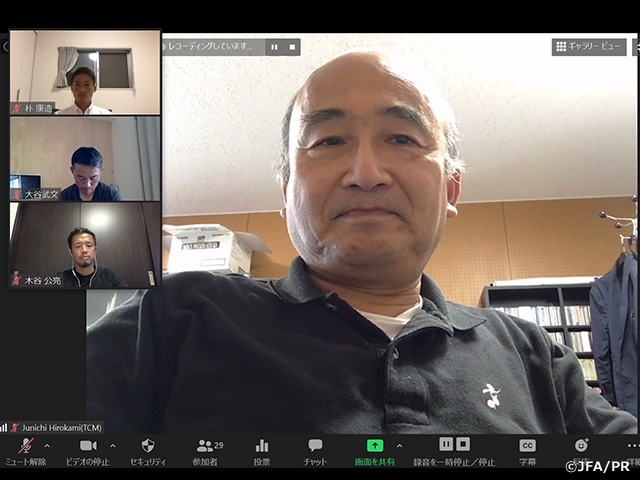Select the 木谷公亮 participant video thumbnail
The height and width of the screenshot is (480, 640).
85,245
